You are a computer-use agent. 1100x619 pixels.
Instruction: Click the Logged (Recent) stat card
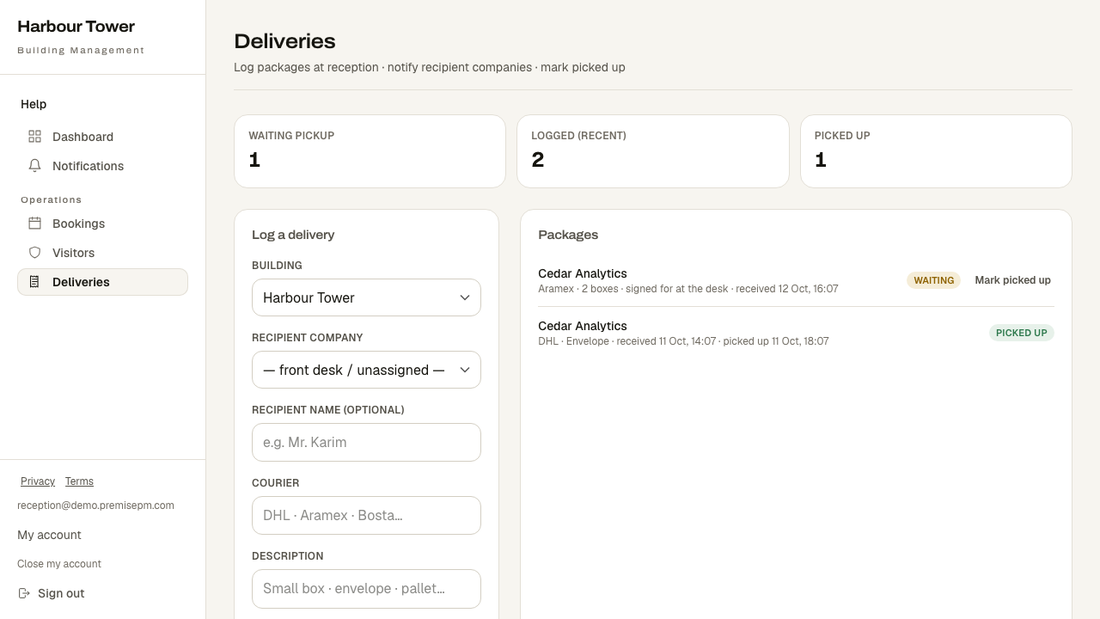tap(653, 152)
